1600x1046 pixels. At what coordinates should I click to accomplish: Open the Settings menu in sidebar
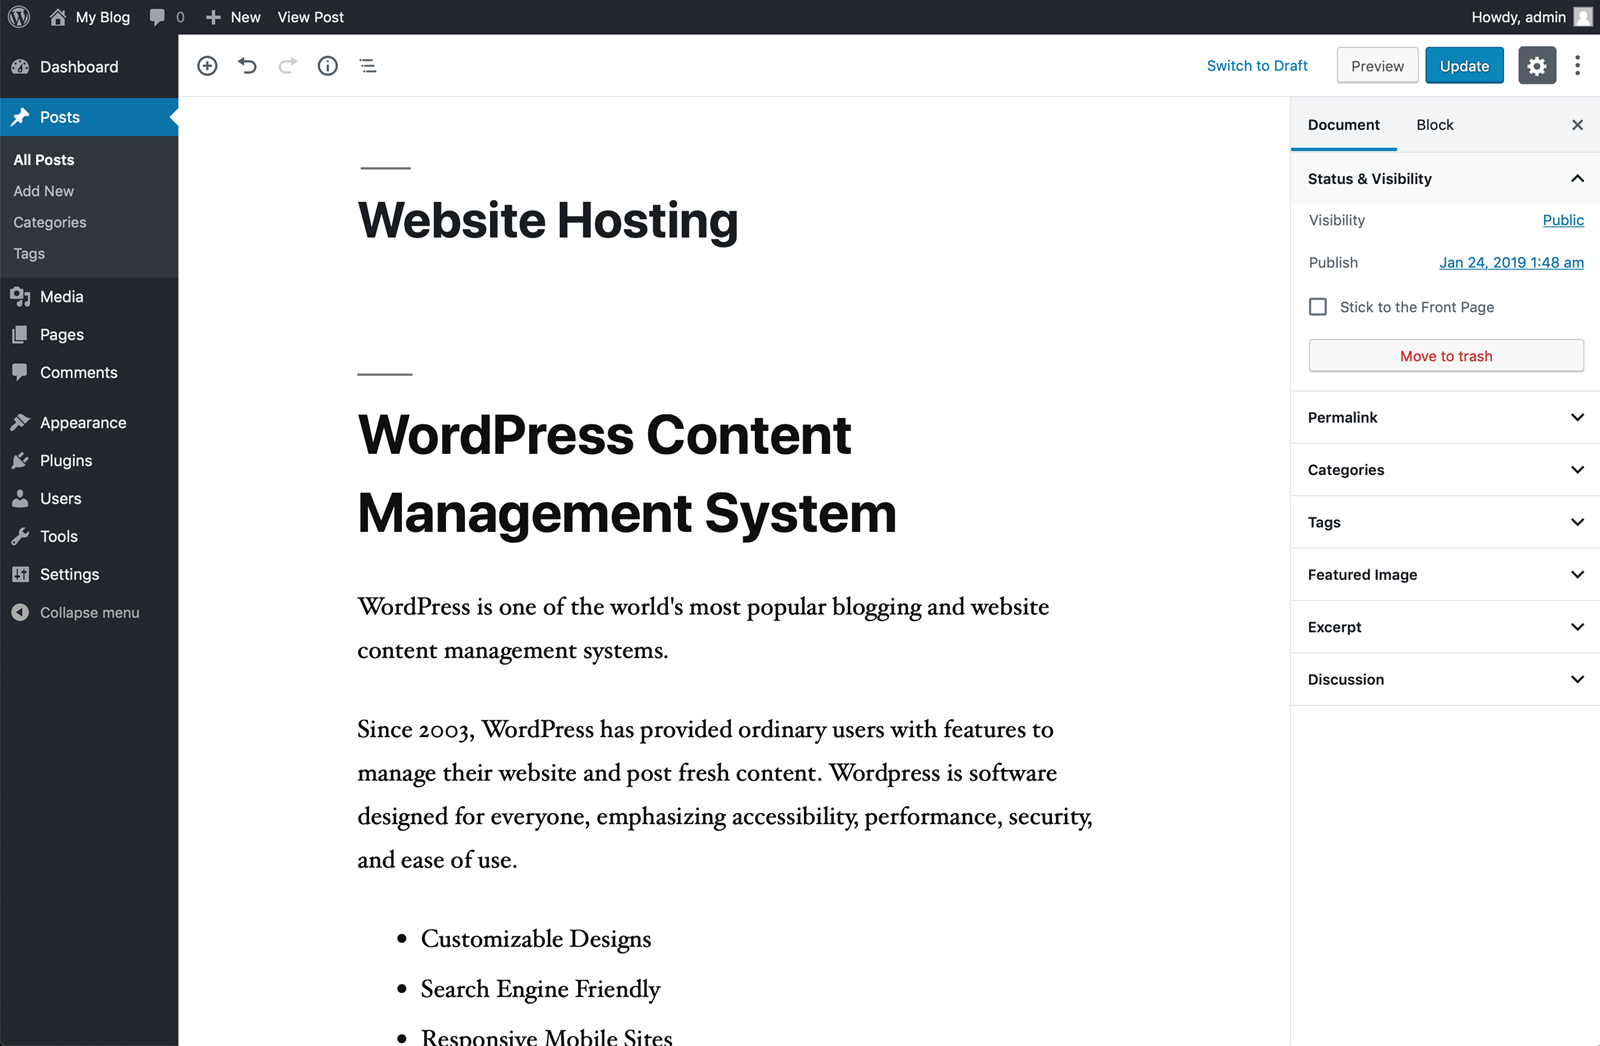point(89,575)
